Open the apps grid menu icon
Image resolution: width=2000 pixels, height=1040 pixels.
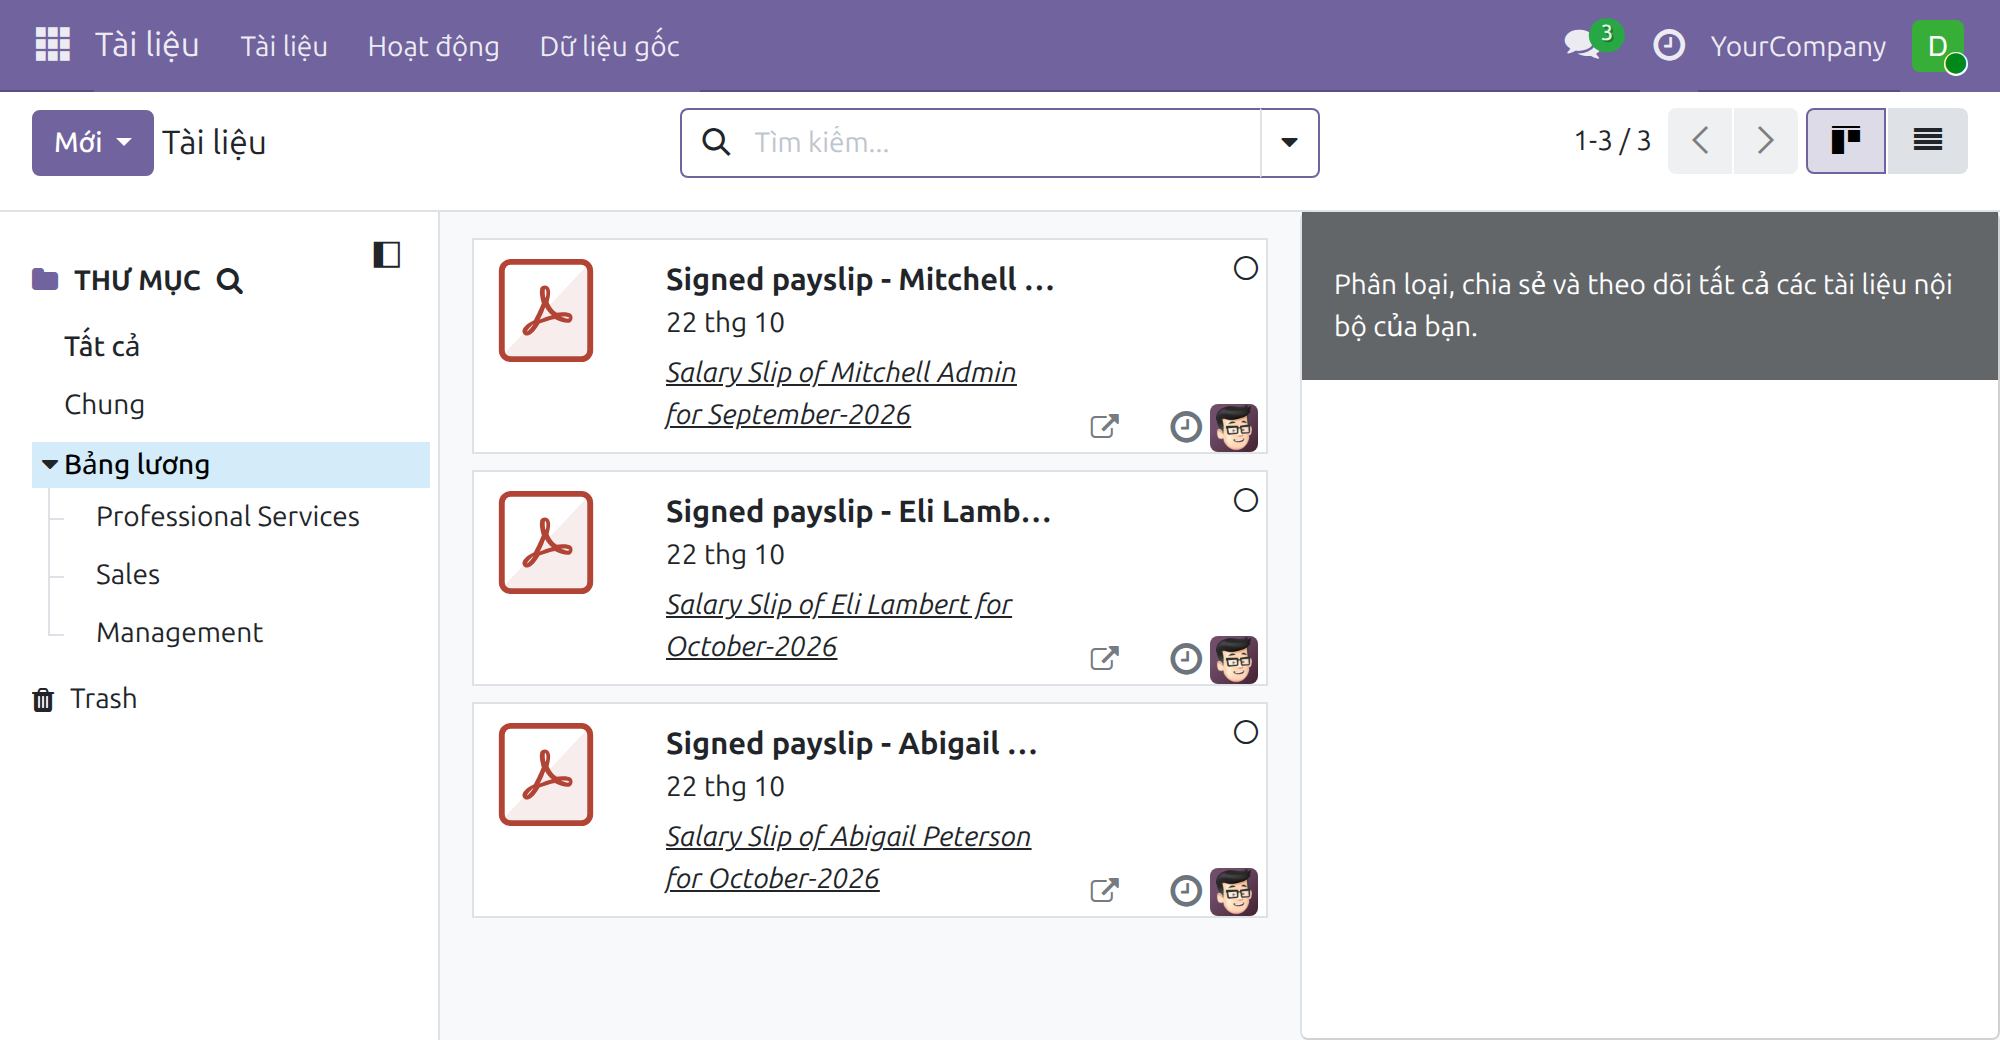52,45
